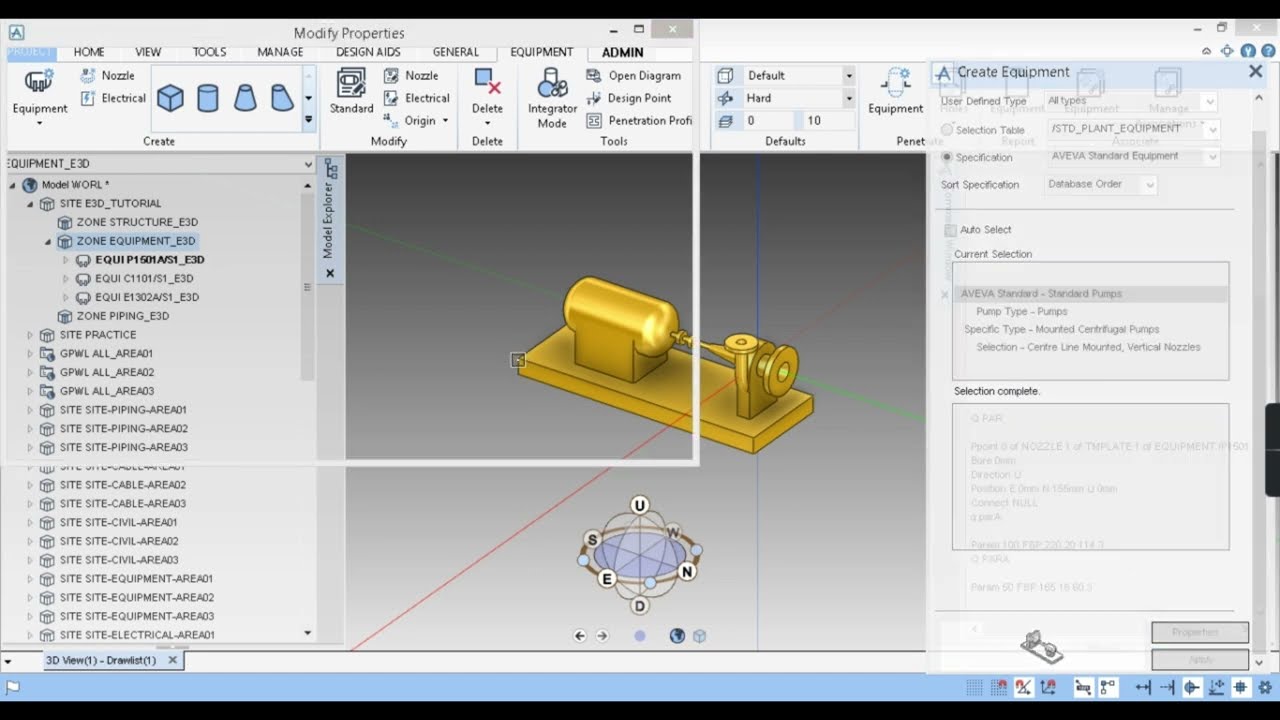Open the DESIGN AIDS ribbon tab
The height and width of the screenshot is (720, 1280).
click(x=368, y=52)
